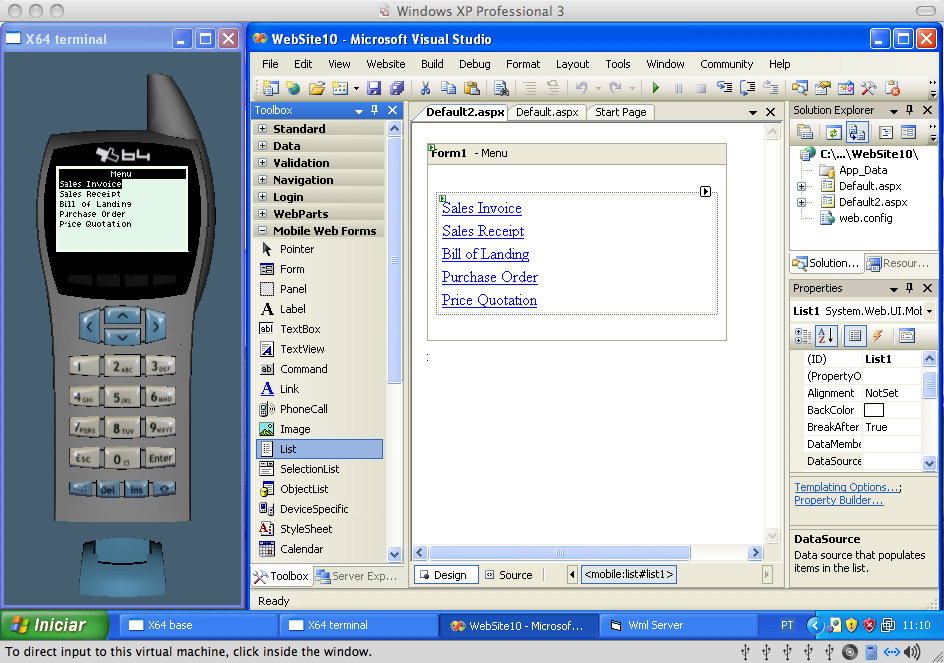This screenshot has height=663, width=944.
Task: Switch to the Default.aspx tab
Action: [x=547, y=112]
